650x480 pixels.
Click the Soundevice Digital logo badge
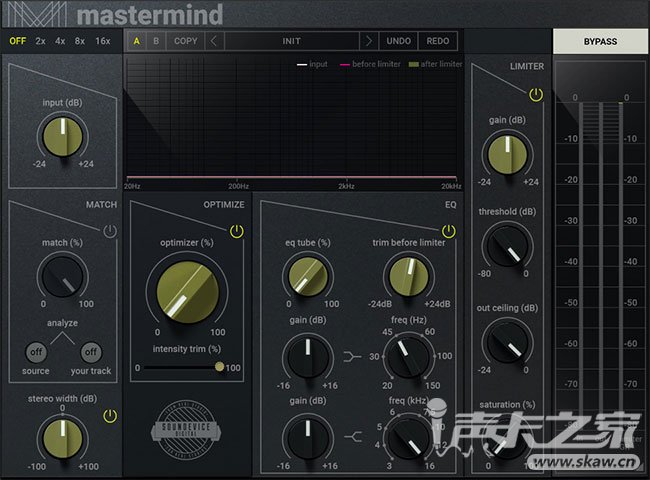[186, 430]
